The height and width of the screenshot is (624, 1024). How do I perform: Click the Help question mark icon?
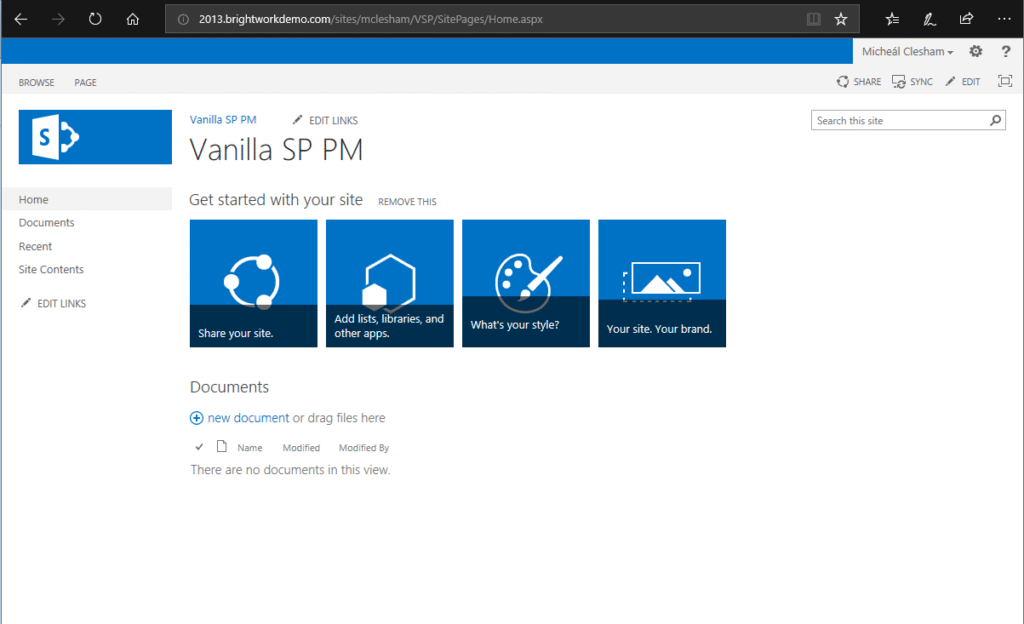[1005, 52]
